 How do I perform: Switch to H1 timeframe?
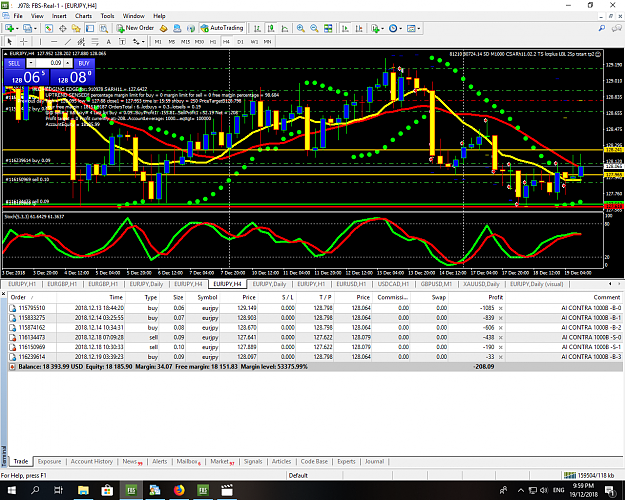pyautogui.click(x=213, y=41)
